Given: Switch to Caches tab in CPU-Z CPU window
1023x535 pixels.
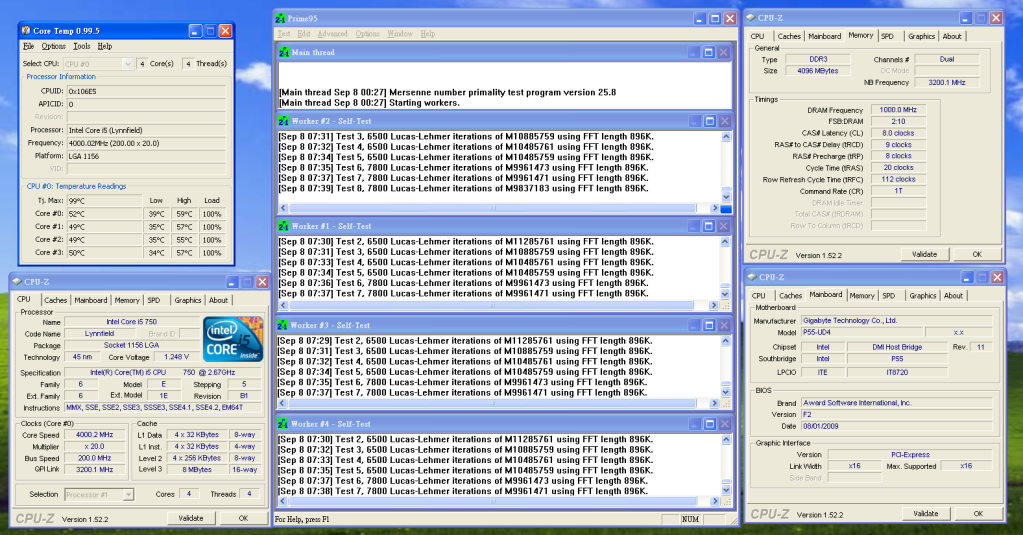Looking at the screenshot, I should coord(55,300).
